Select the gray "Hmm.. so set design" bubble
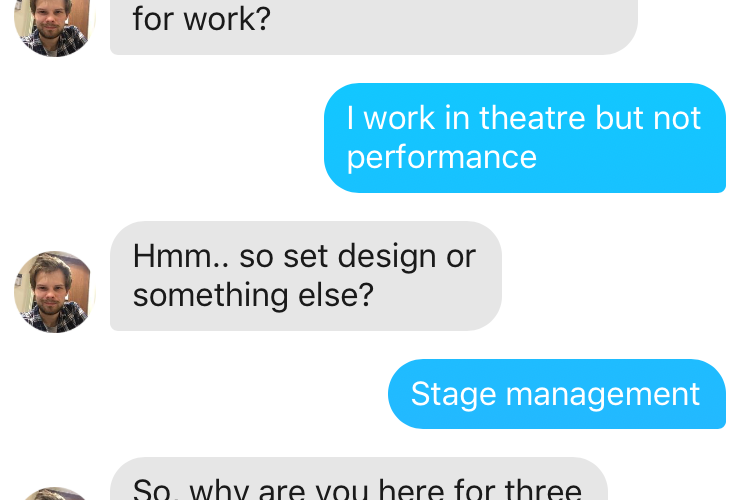747x500 pixels. 305,275
